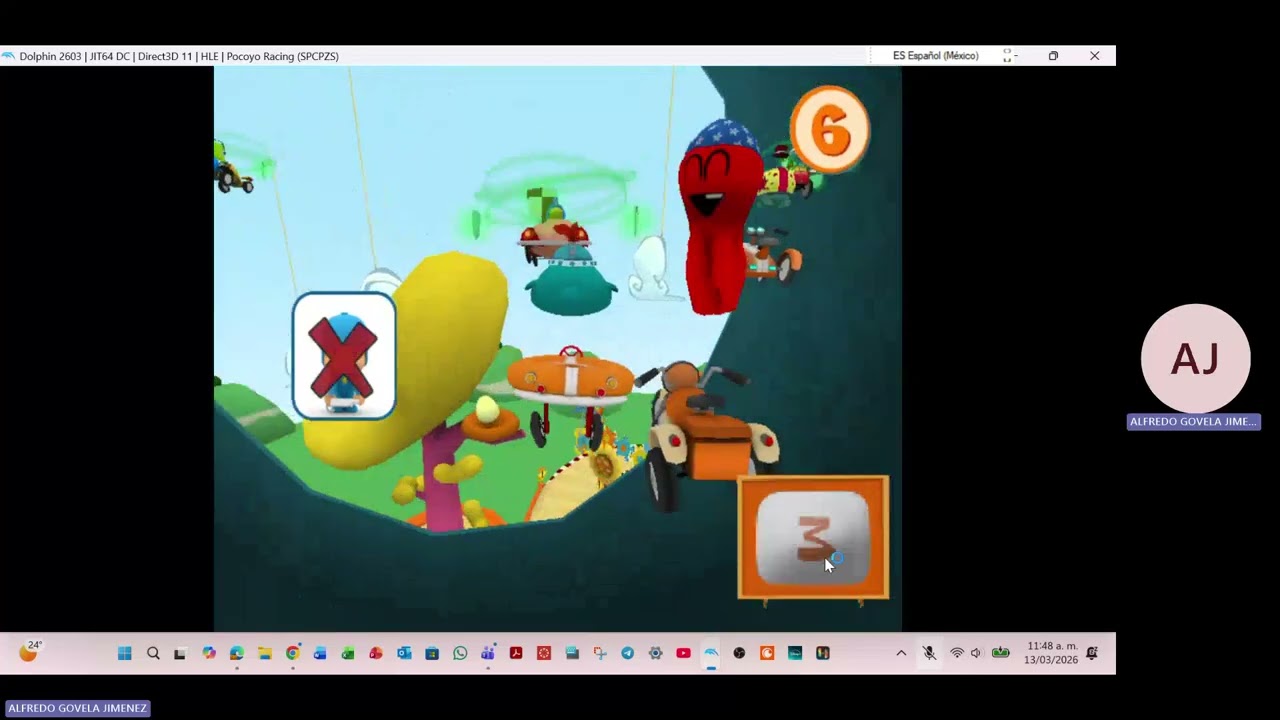Image resolution: width=1280 pixels, height=720 pixels.
Task: Open Disney+ from the taskbar
Action: pyautogui.click(x=795, y=653)
